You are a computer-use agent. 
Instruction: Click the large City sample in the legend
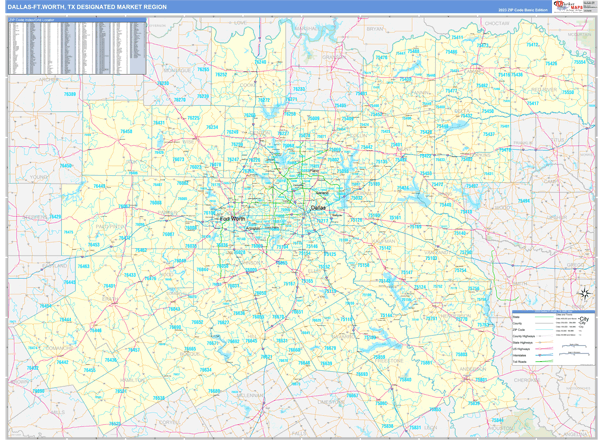584,319
